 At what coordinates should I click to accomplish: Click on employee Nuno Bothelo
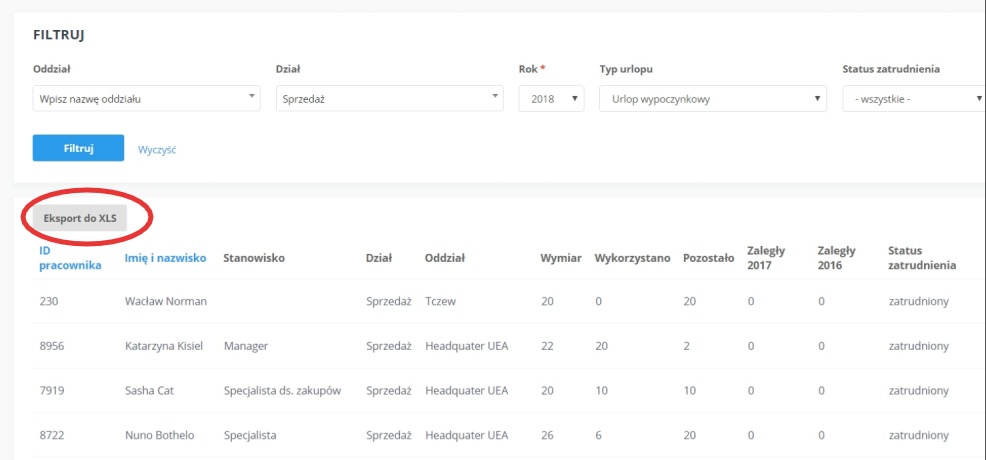click(x=160, y=435)
